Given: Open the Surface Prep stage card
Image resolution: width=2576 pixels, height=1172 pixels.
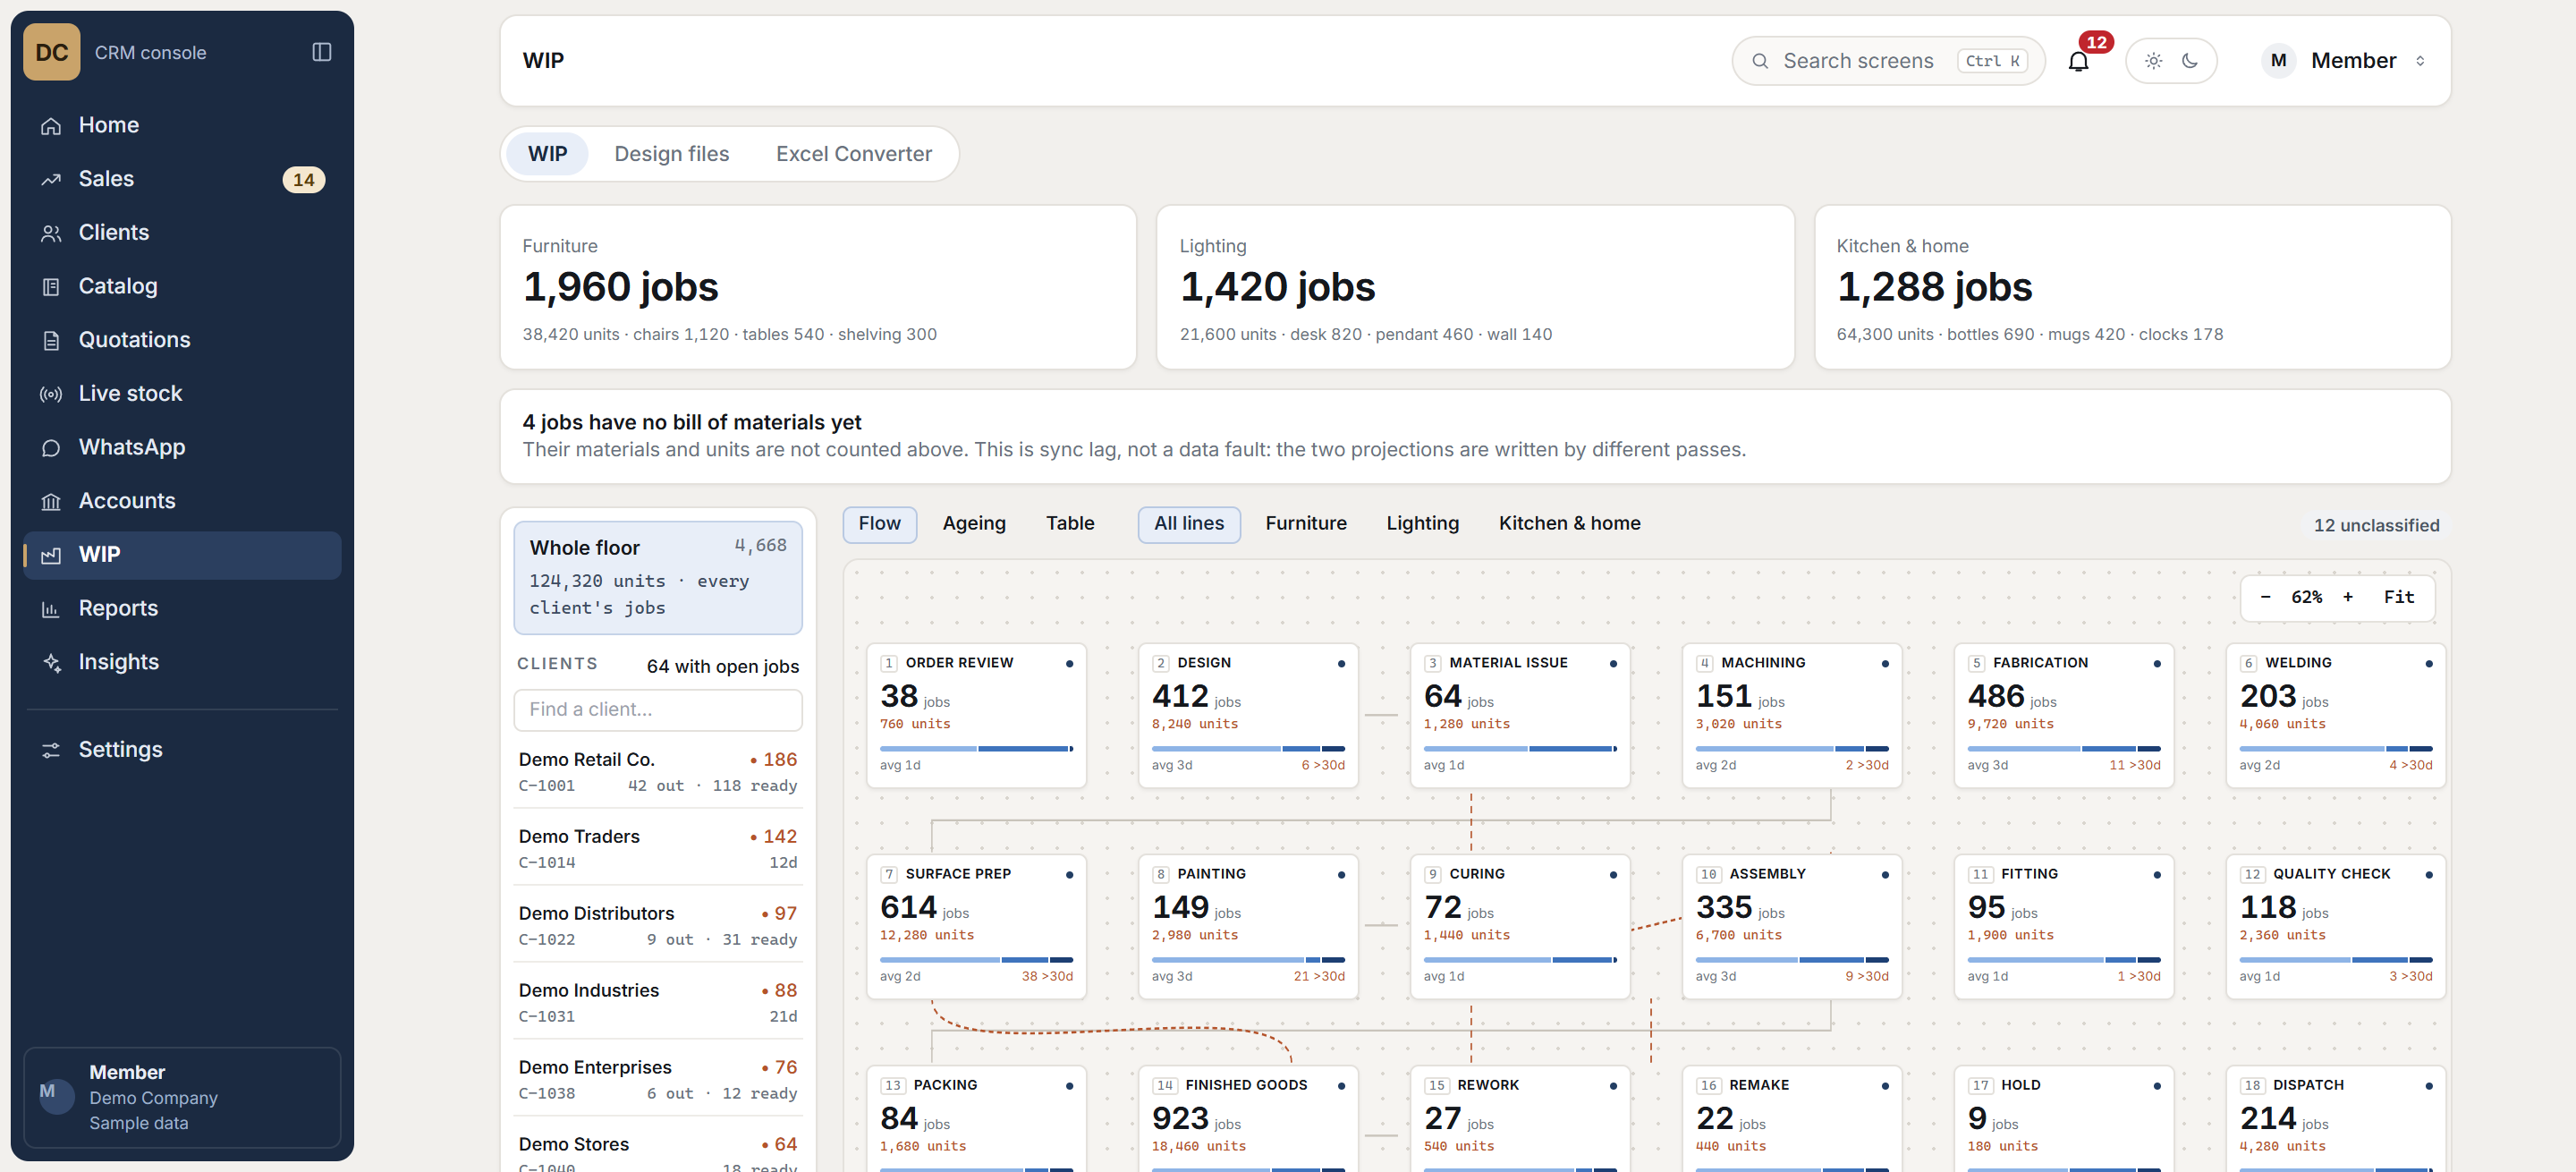Looking at the screenshot, I should [x=976, y=926].
